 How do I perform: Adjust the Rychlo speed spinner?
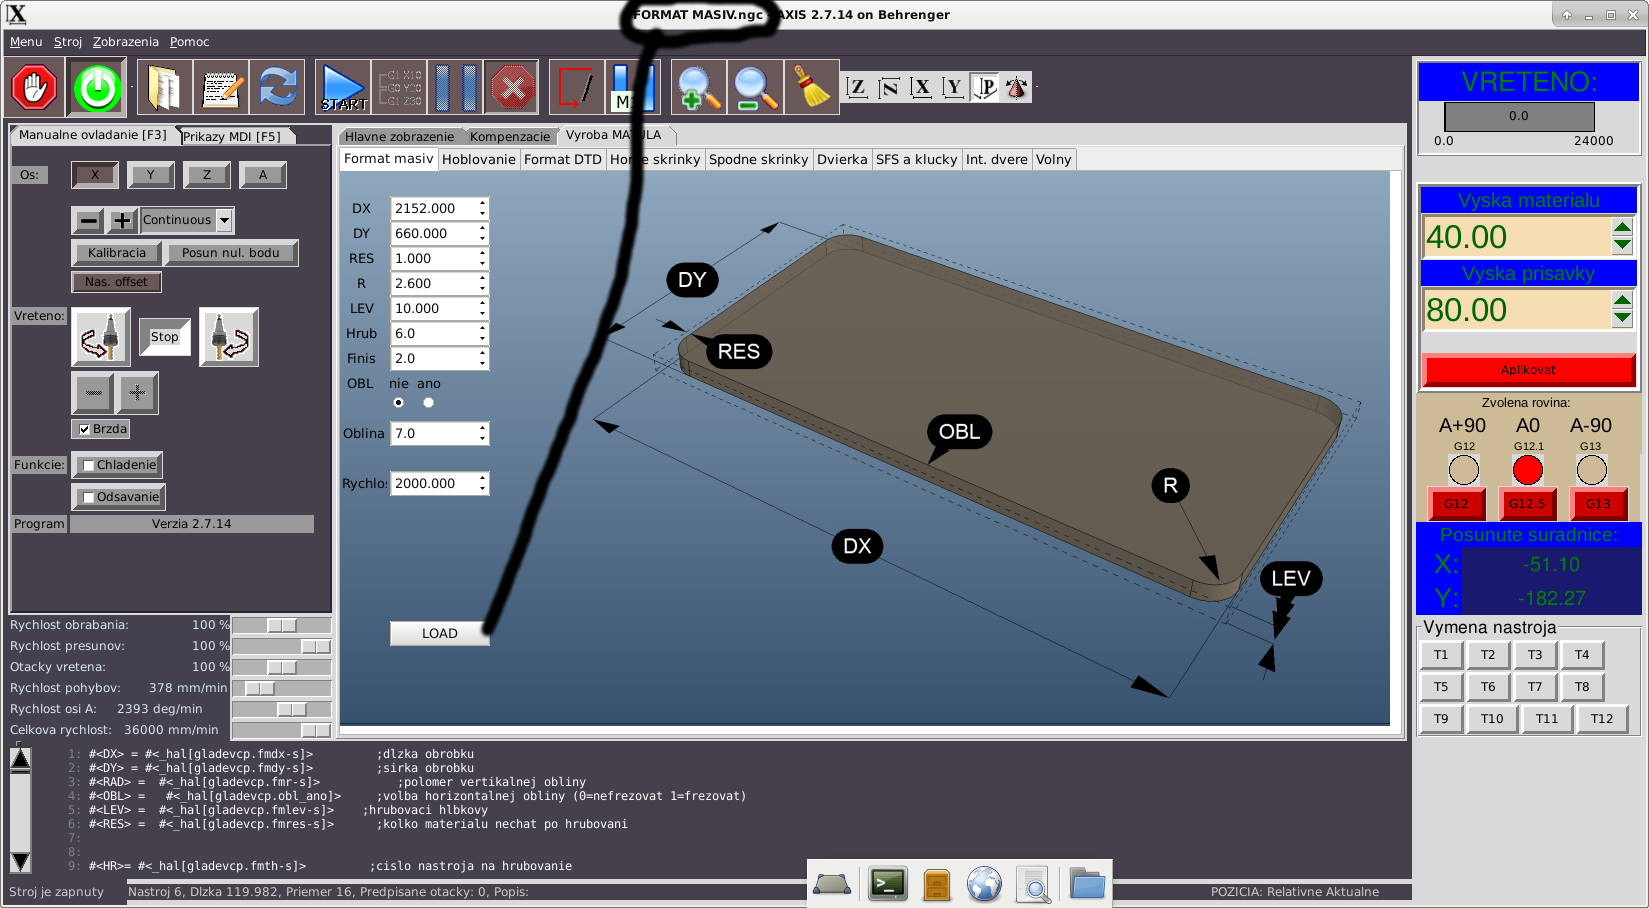pyautogui.click(x=483, y=483)
